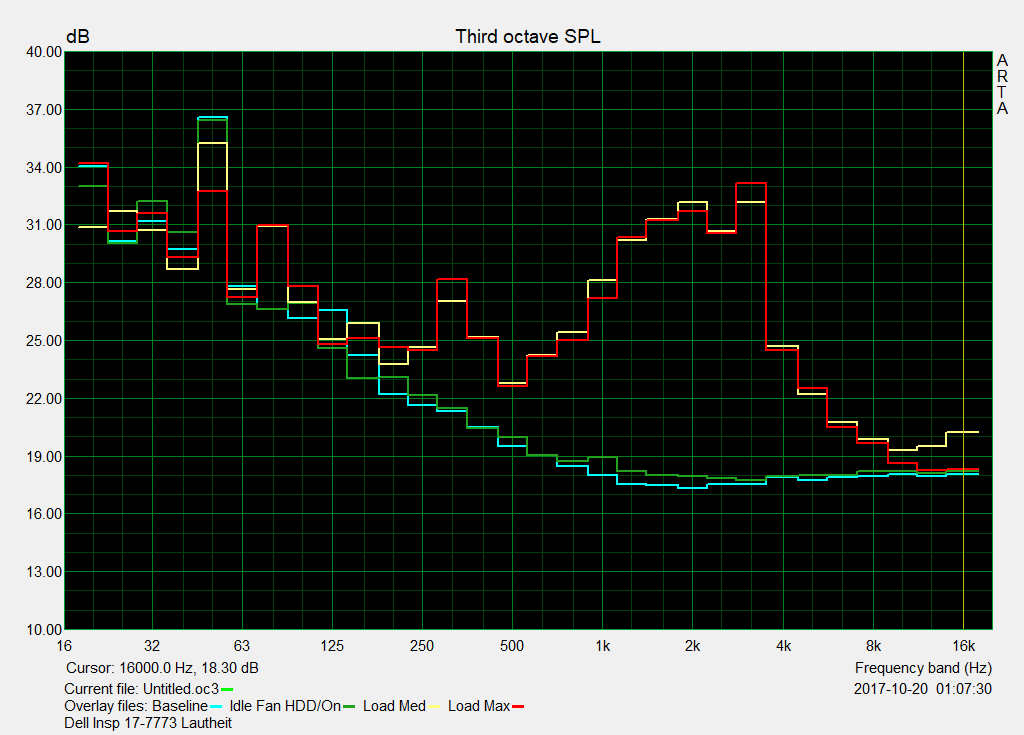The image size is (1024, 735).
Task: Click the 22.00 y-axis value
Action: click(x=44, y=399)
